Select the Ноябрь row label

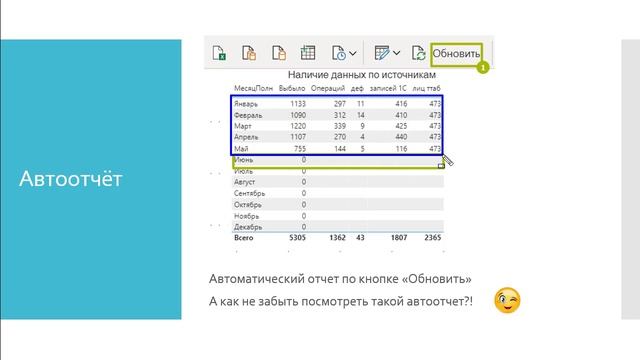246,216
